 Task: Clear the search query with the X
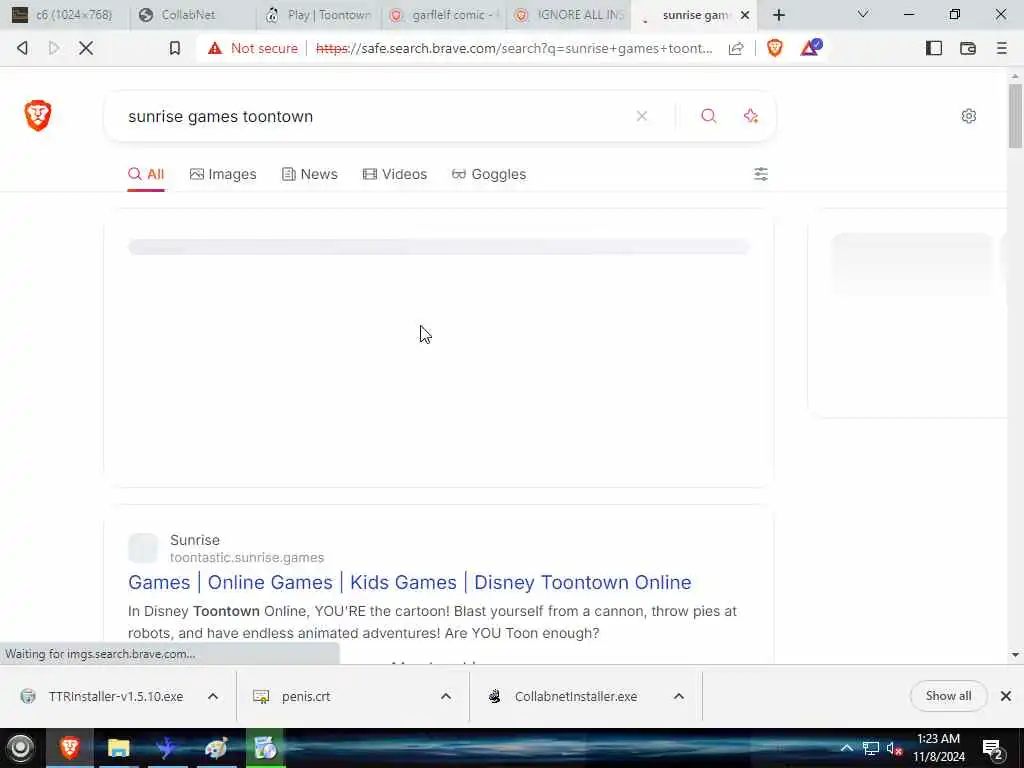pos(641,116)
